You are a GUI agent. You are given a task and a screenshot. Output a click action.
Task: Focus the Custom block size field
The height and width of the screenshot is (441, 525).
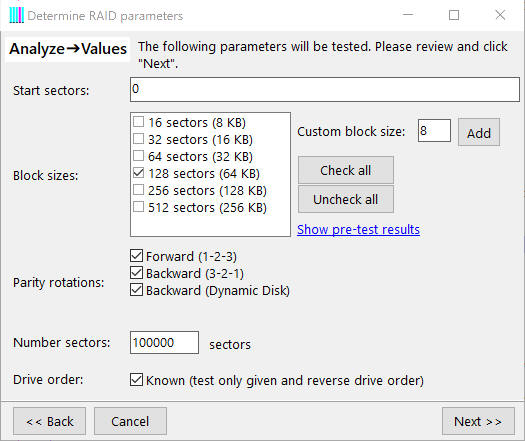point(434,131)
